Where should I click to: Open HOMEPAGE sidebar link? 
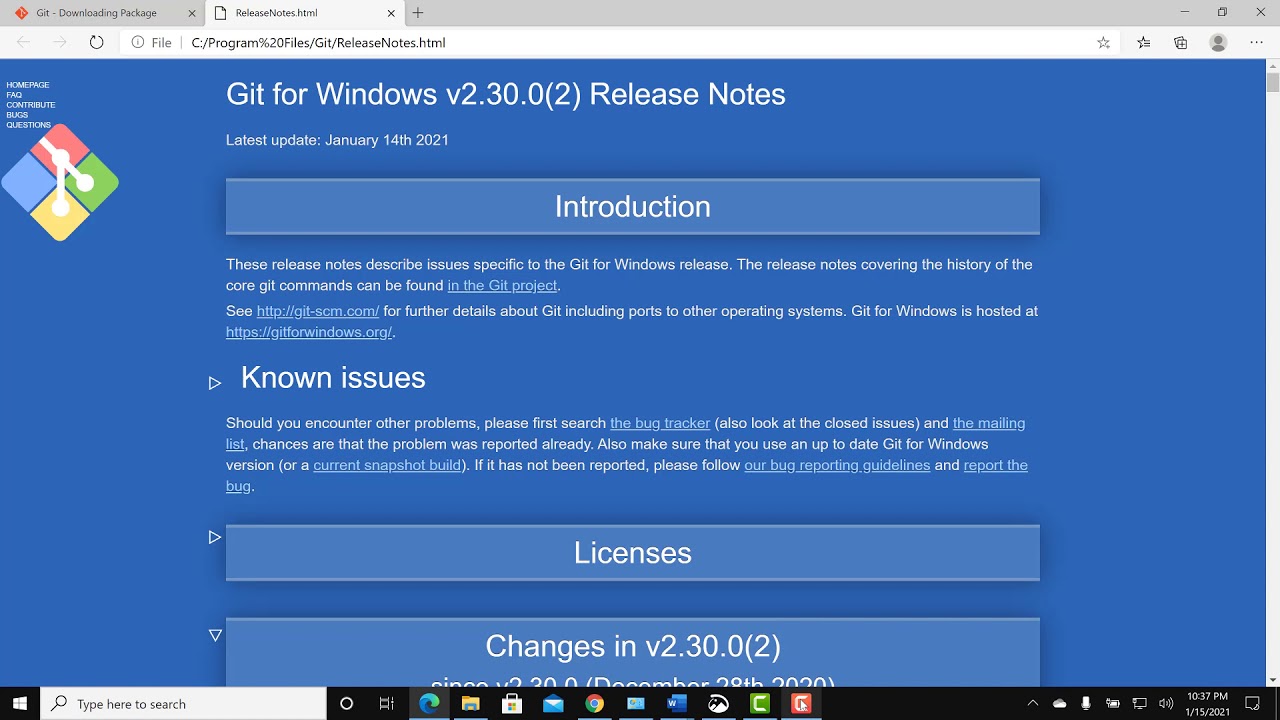pos(28,85)
